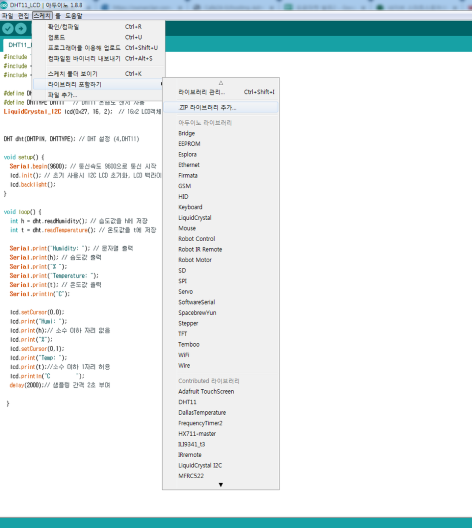Open the 도움말 menu in menu bar

[x=74, y=16]
